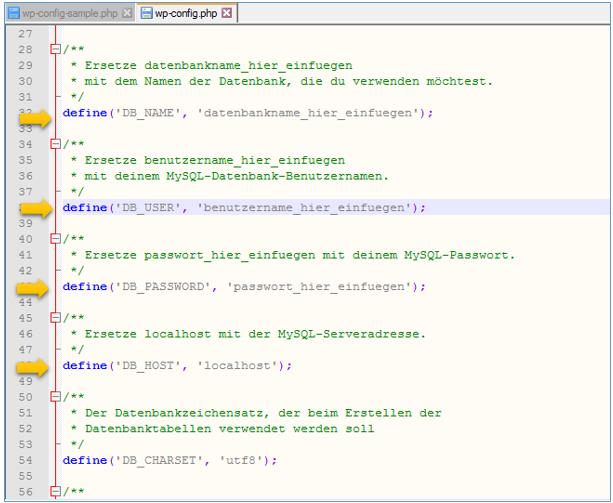Collapse the comment block at line 50
Screen dimensions: 613x503
click(56, 397)
